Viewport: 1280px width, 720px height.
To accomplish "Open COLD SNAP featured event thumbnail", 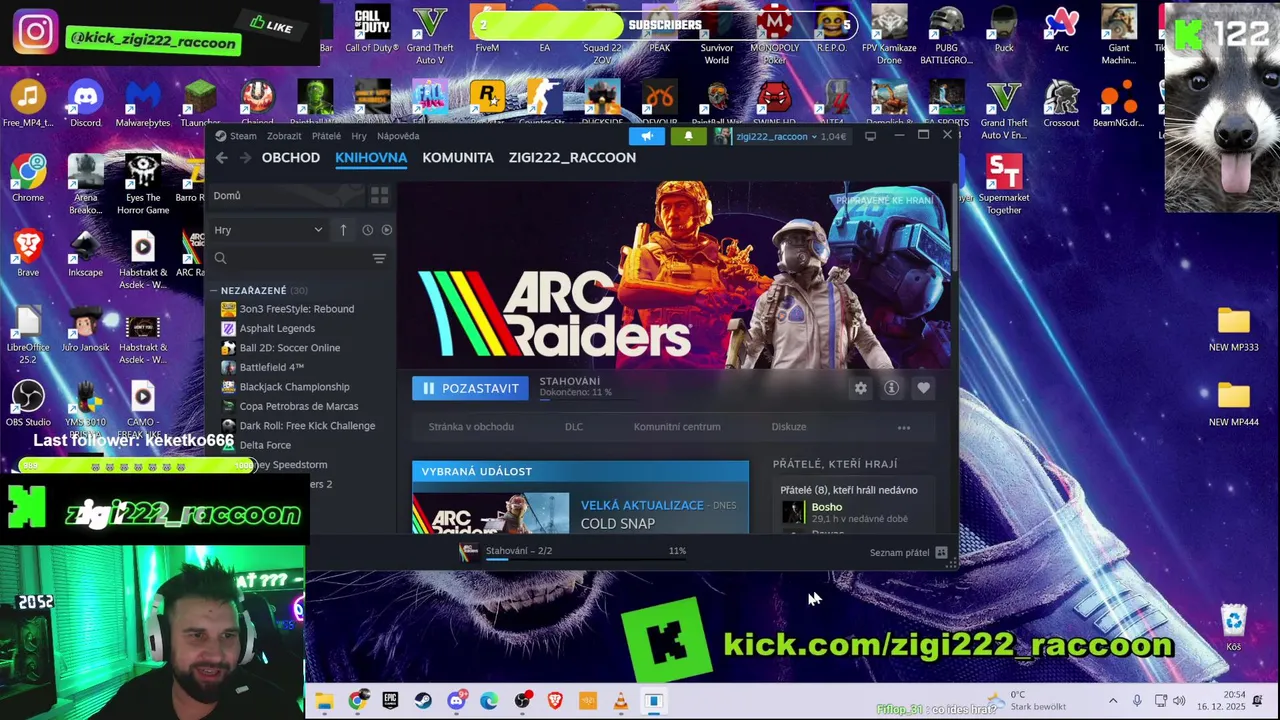I will pos(491,511).
